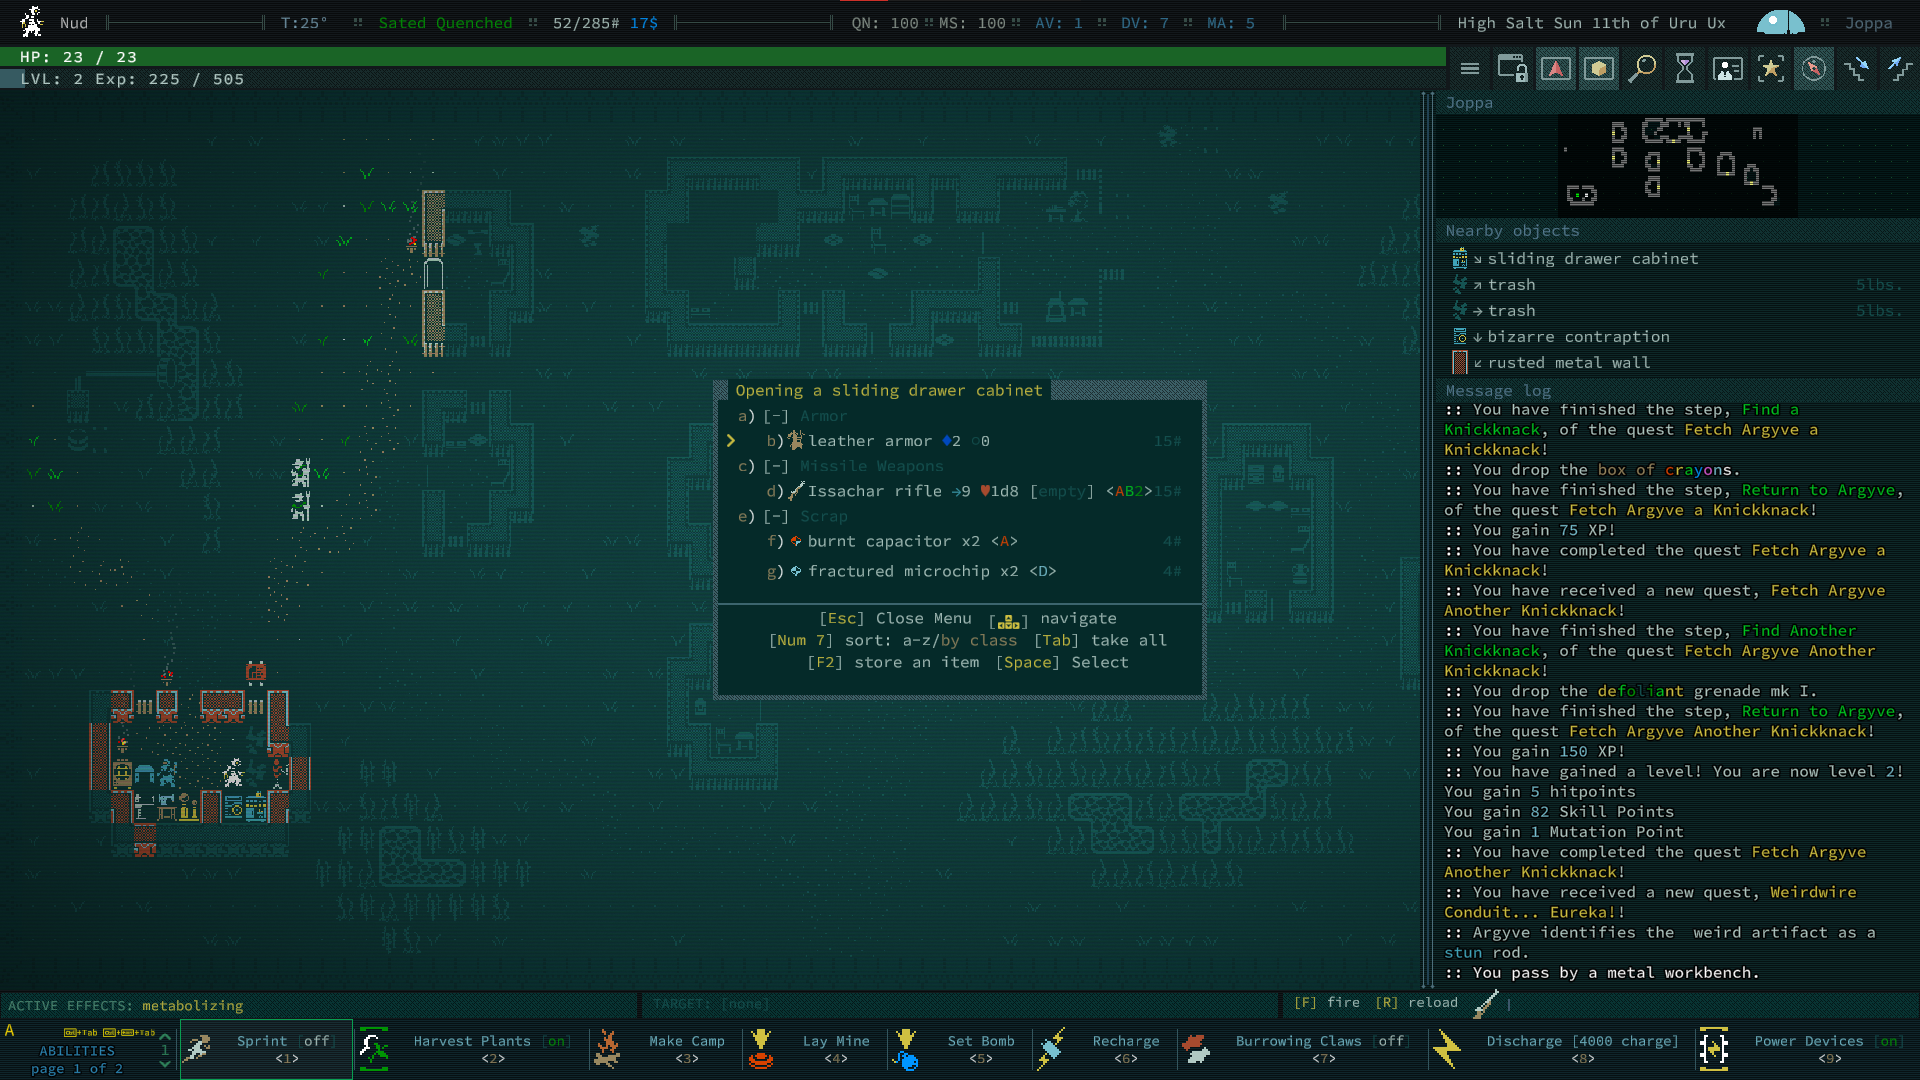
Task: Select the Issachar rifle entry
Action: pyautogui.click(x=874, y=491)
